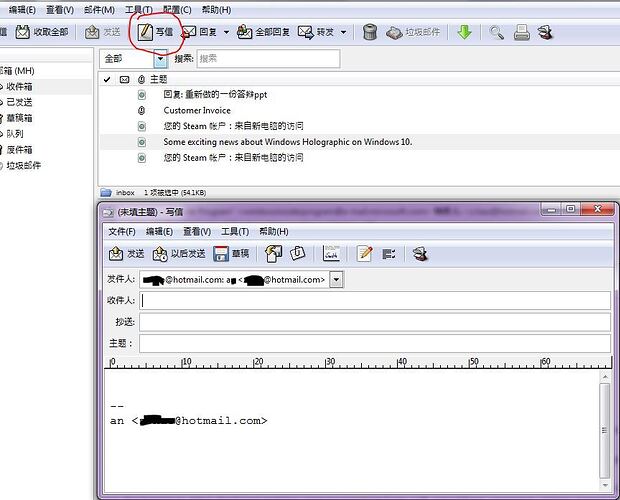This screenshot has height=500, width=620.
Task: Open the 配置(C) menu in main window
Action: click(x=177, y=10)
